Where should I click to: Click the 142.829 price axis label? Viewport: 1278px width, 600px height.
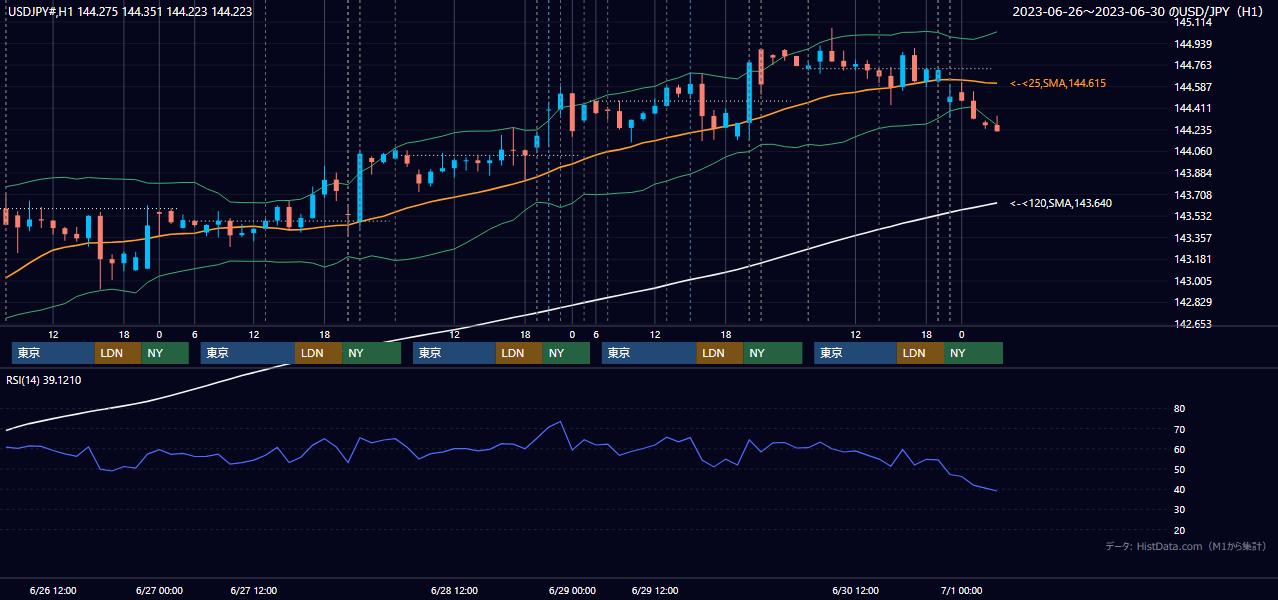1193,303
